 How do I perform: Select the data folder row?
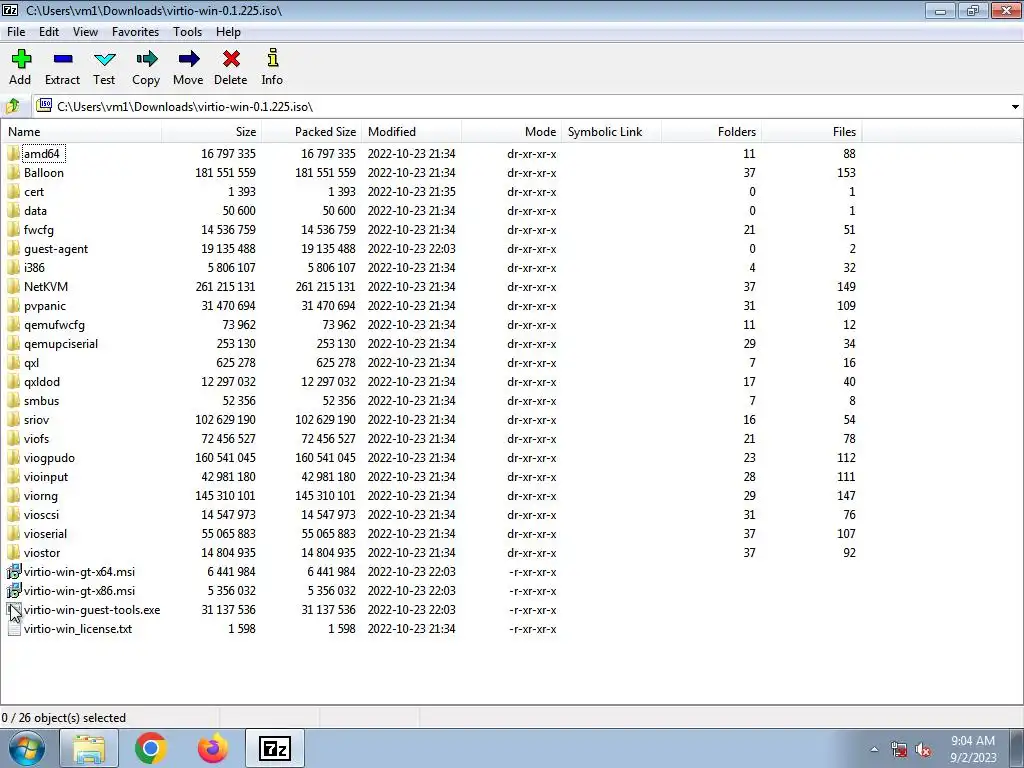(431, 211)
